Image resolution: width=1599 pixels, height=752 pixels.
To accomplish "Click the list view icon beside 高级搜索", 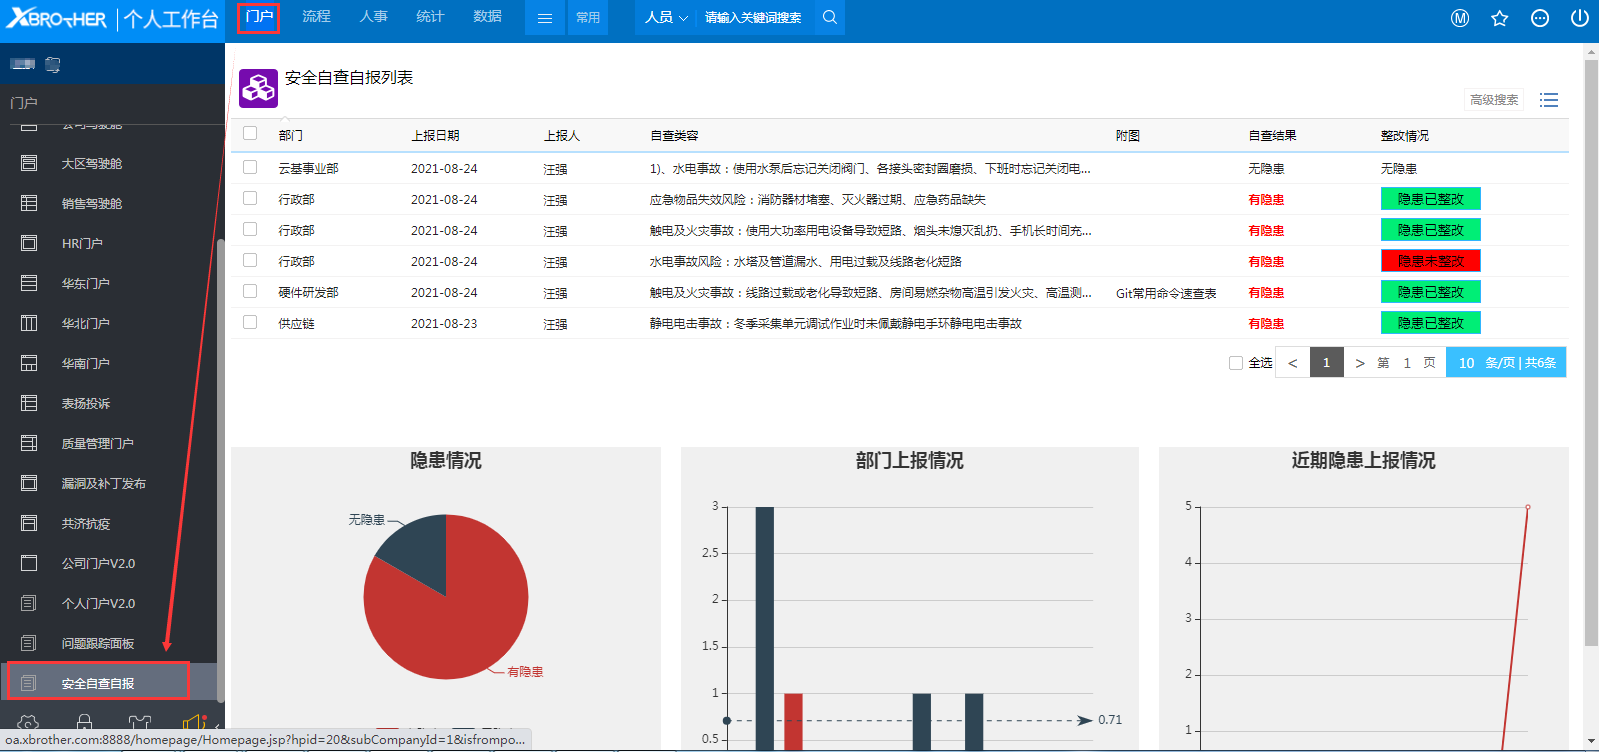I will point(1549,100).
